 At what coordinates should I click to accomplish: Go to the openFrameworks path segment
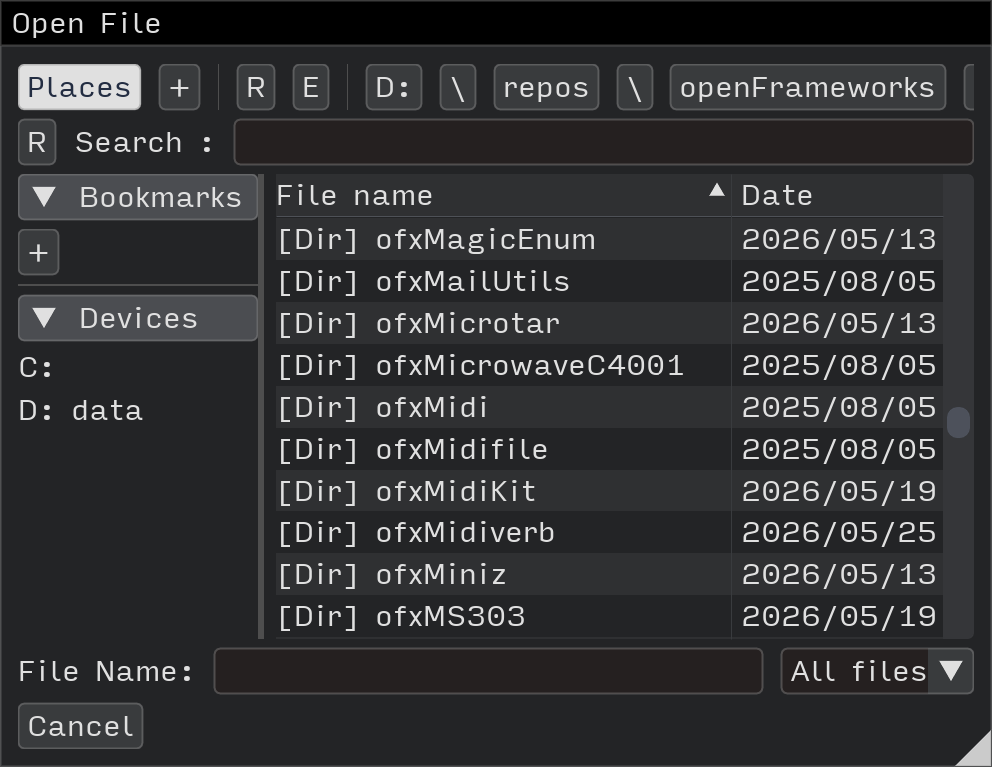pos(807,87)
